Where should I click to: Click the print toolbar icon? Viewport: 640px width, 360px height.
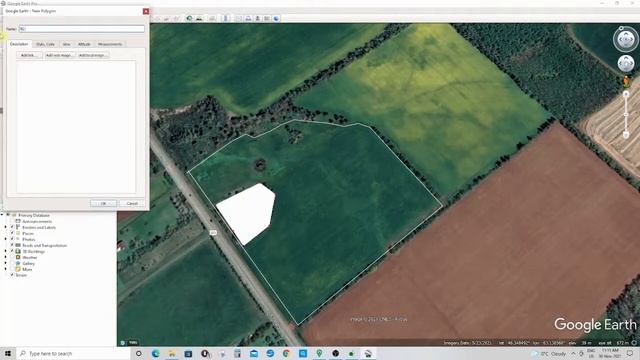pos(248,18)
